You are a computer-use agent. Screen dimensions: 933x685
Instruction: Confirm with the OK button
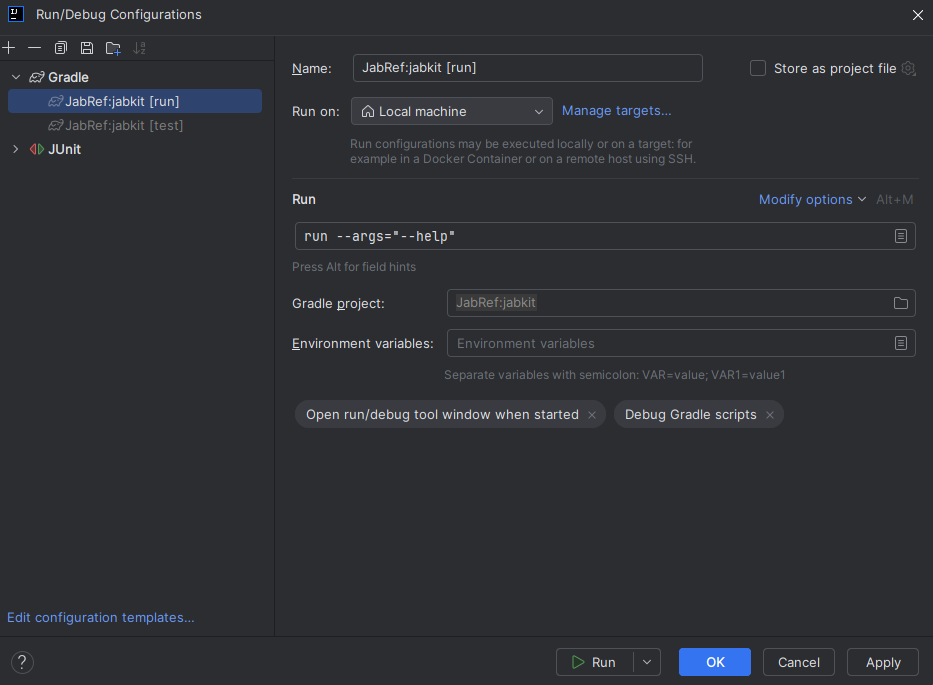[x=715, y=662]
